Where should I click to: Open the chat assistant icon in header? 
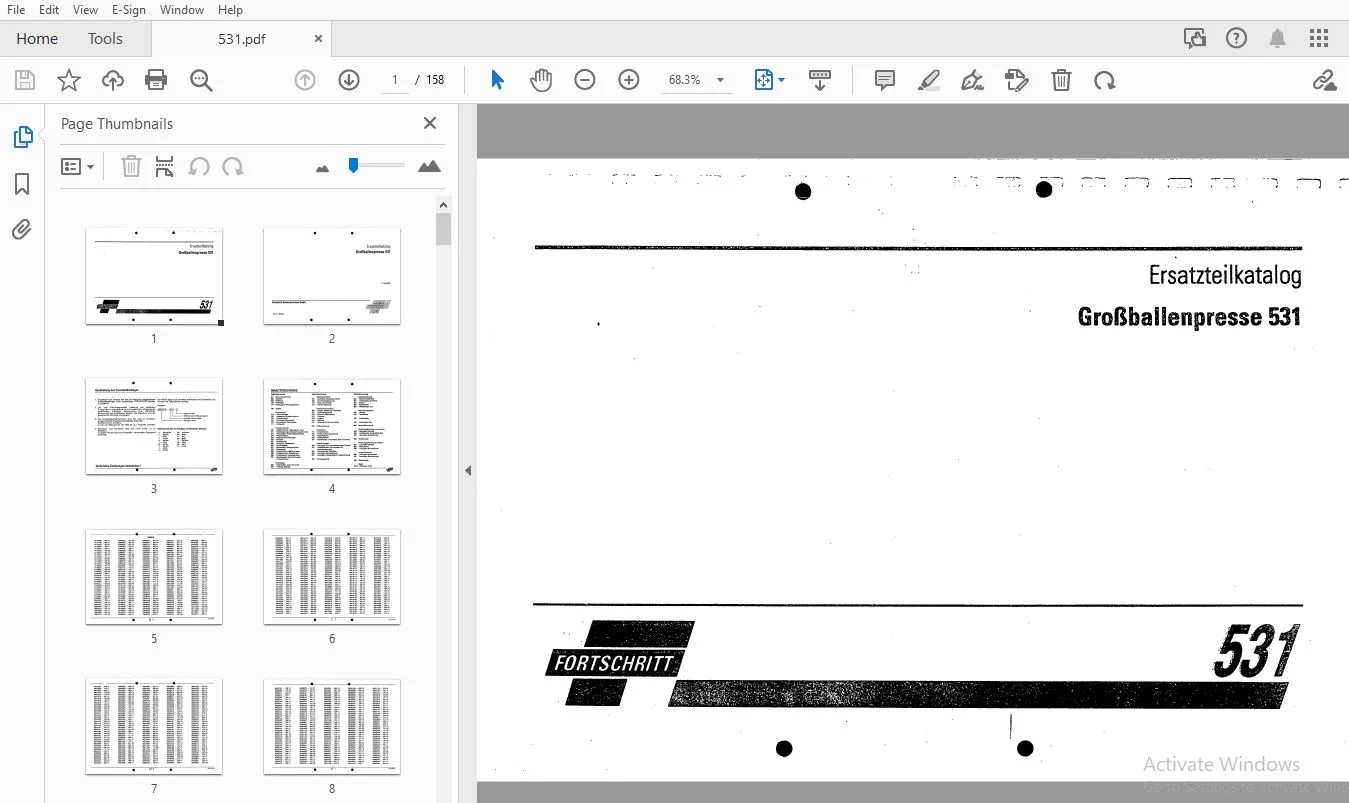coord(1194,39)
